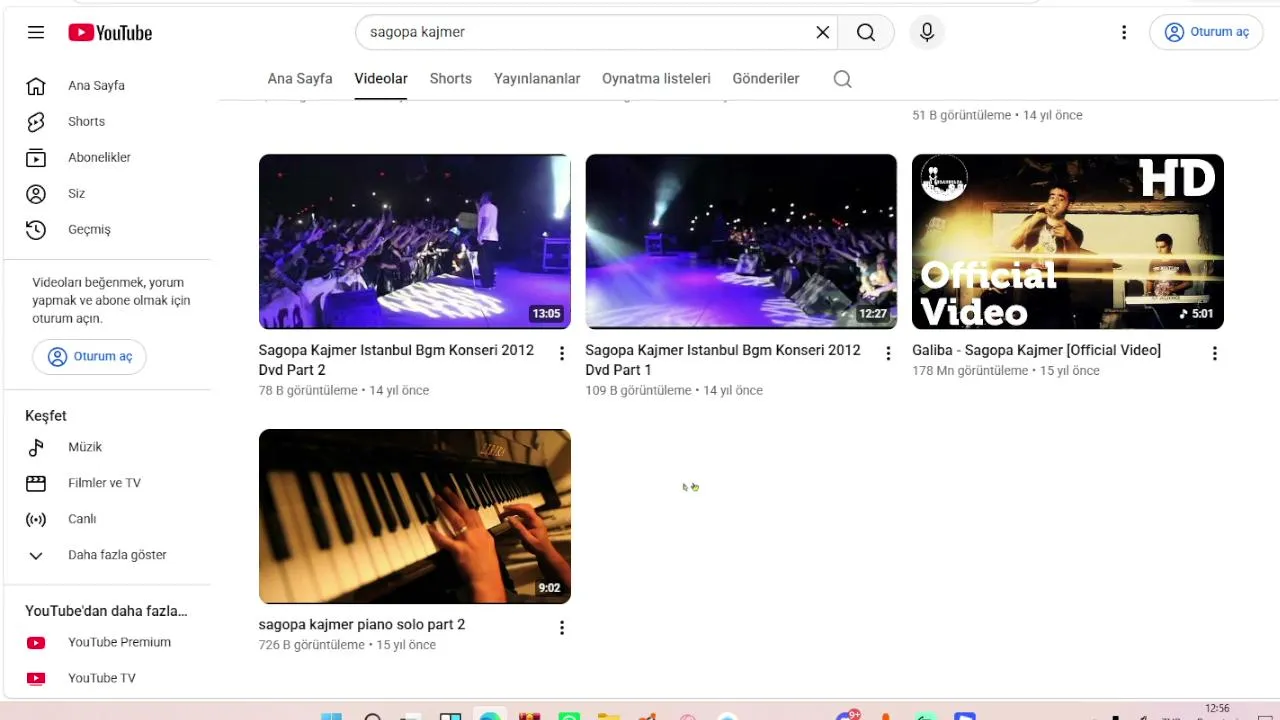The width and height of the screenshot is (1280, 720).
Task: Click the 'YouTube'dan daha fazla...' heading
Action: (106, 611)
